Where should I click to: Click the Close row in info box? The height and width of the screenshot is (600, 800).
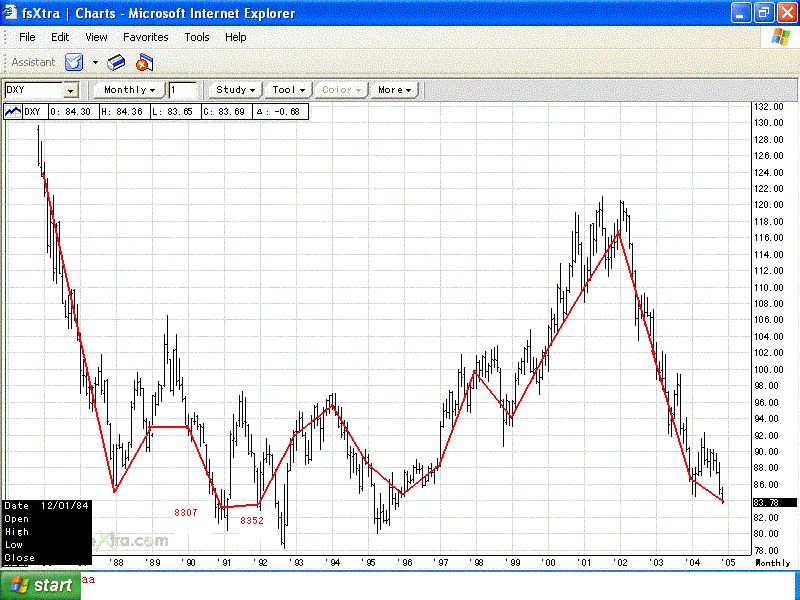(x=20, y=558)
